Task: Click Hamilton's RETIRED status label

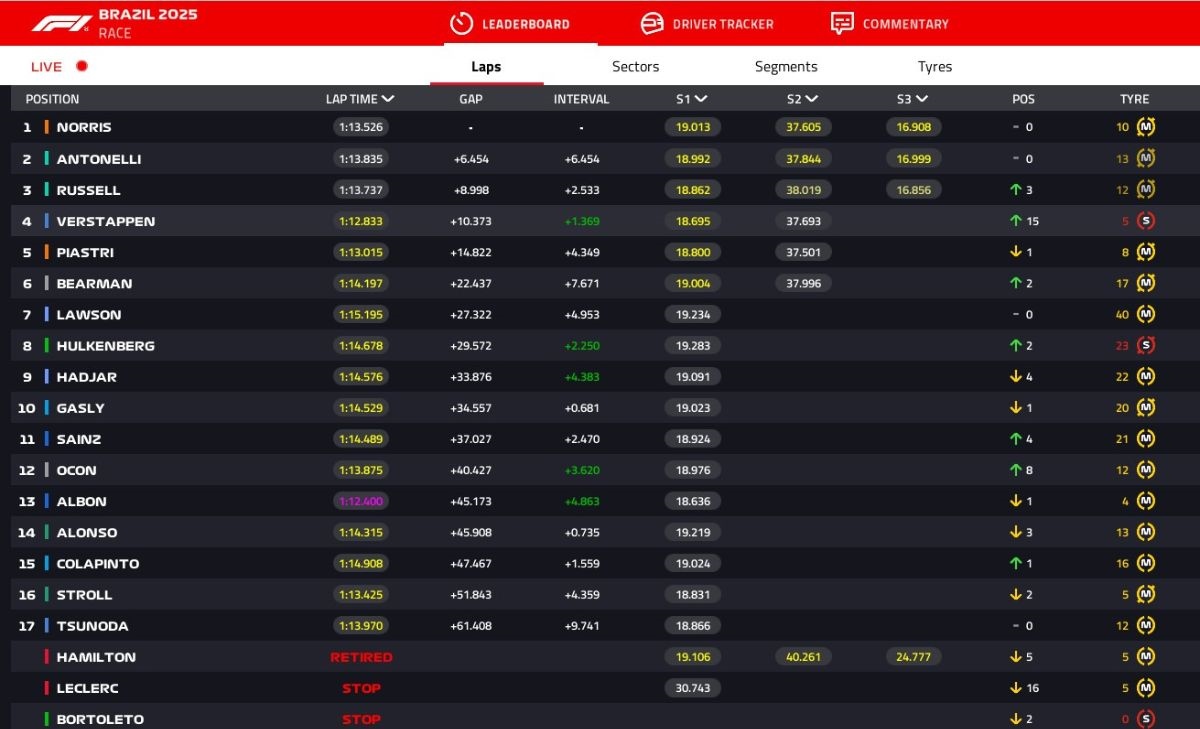Action: [x=361, y=657]
